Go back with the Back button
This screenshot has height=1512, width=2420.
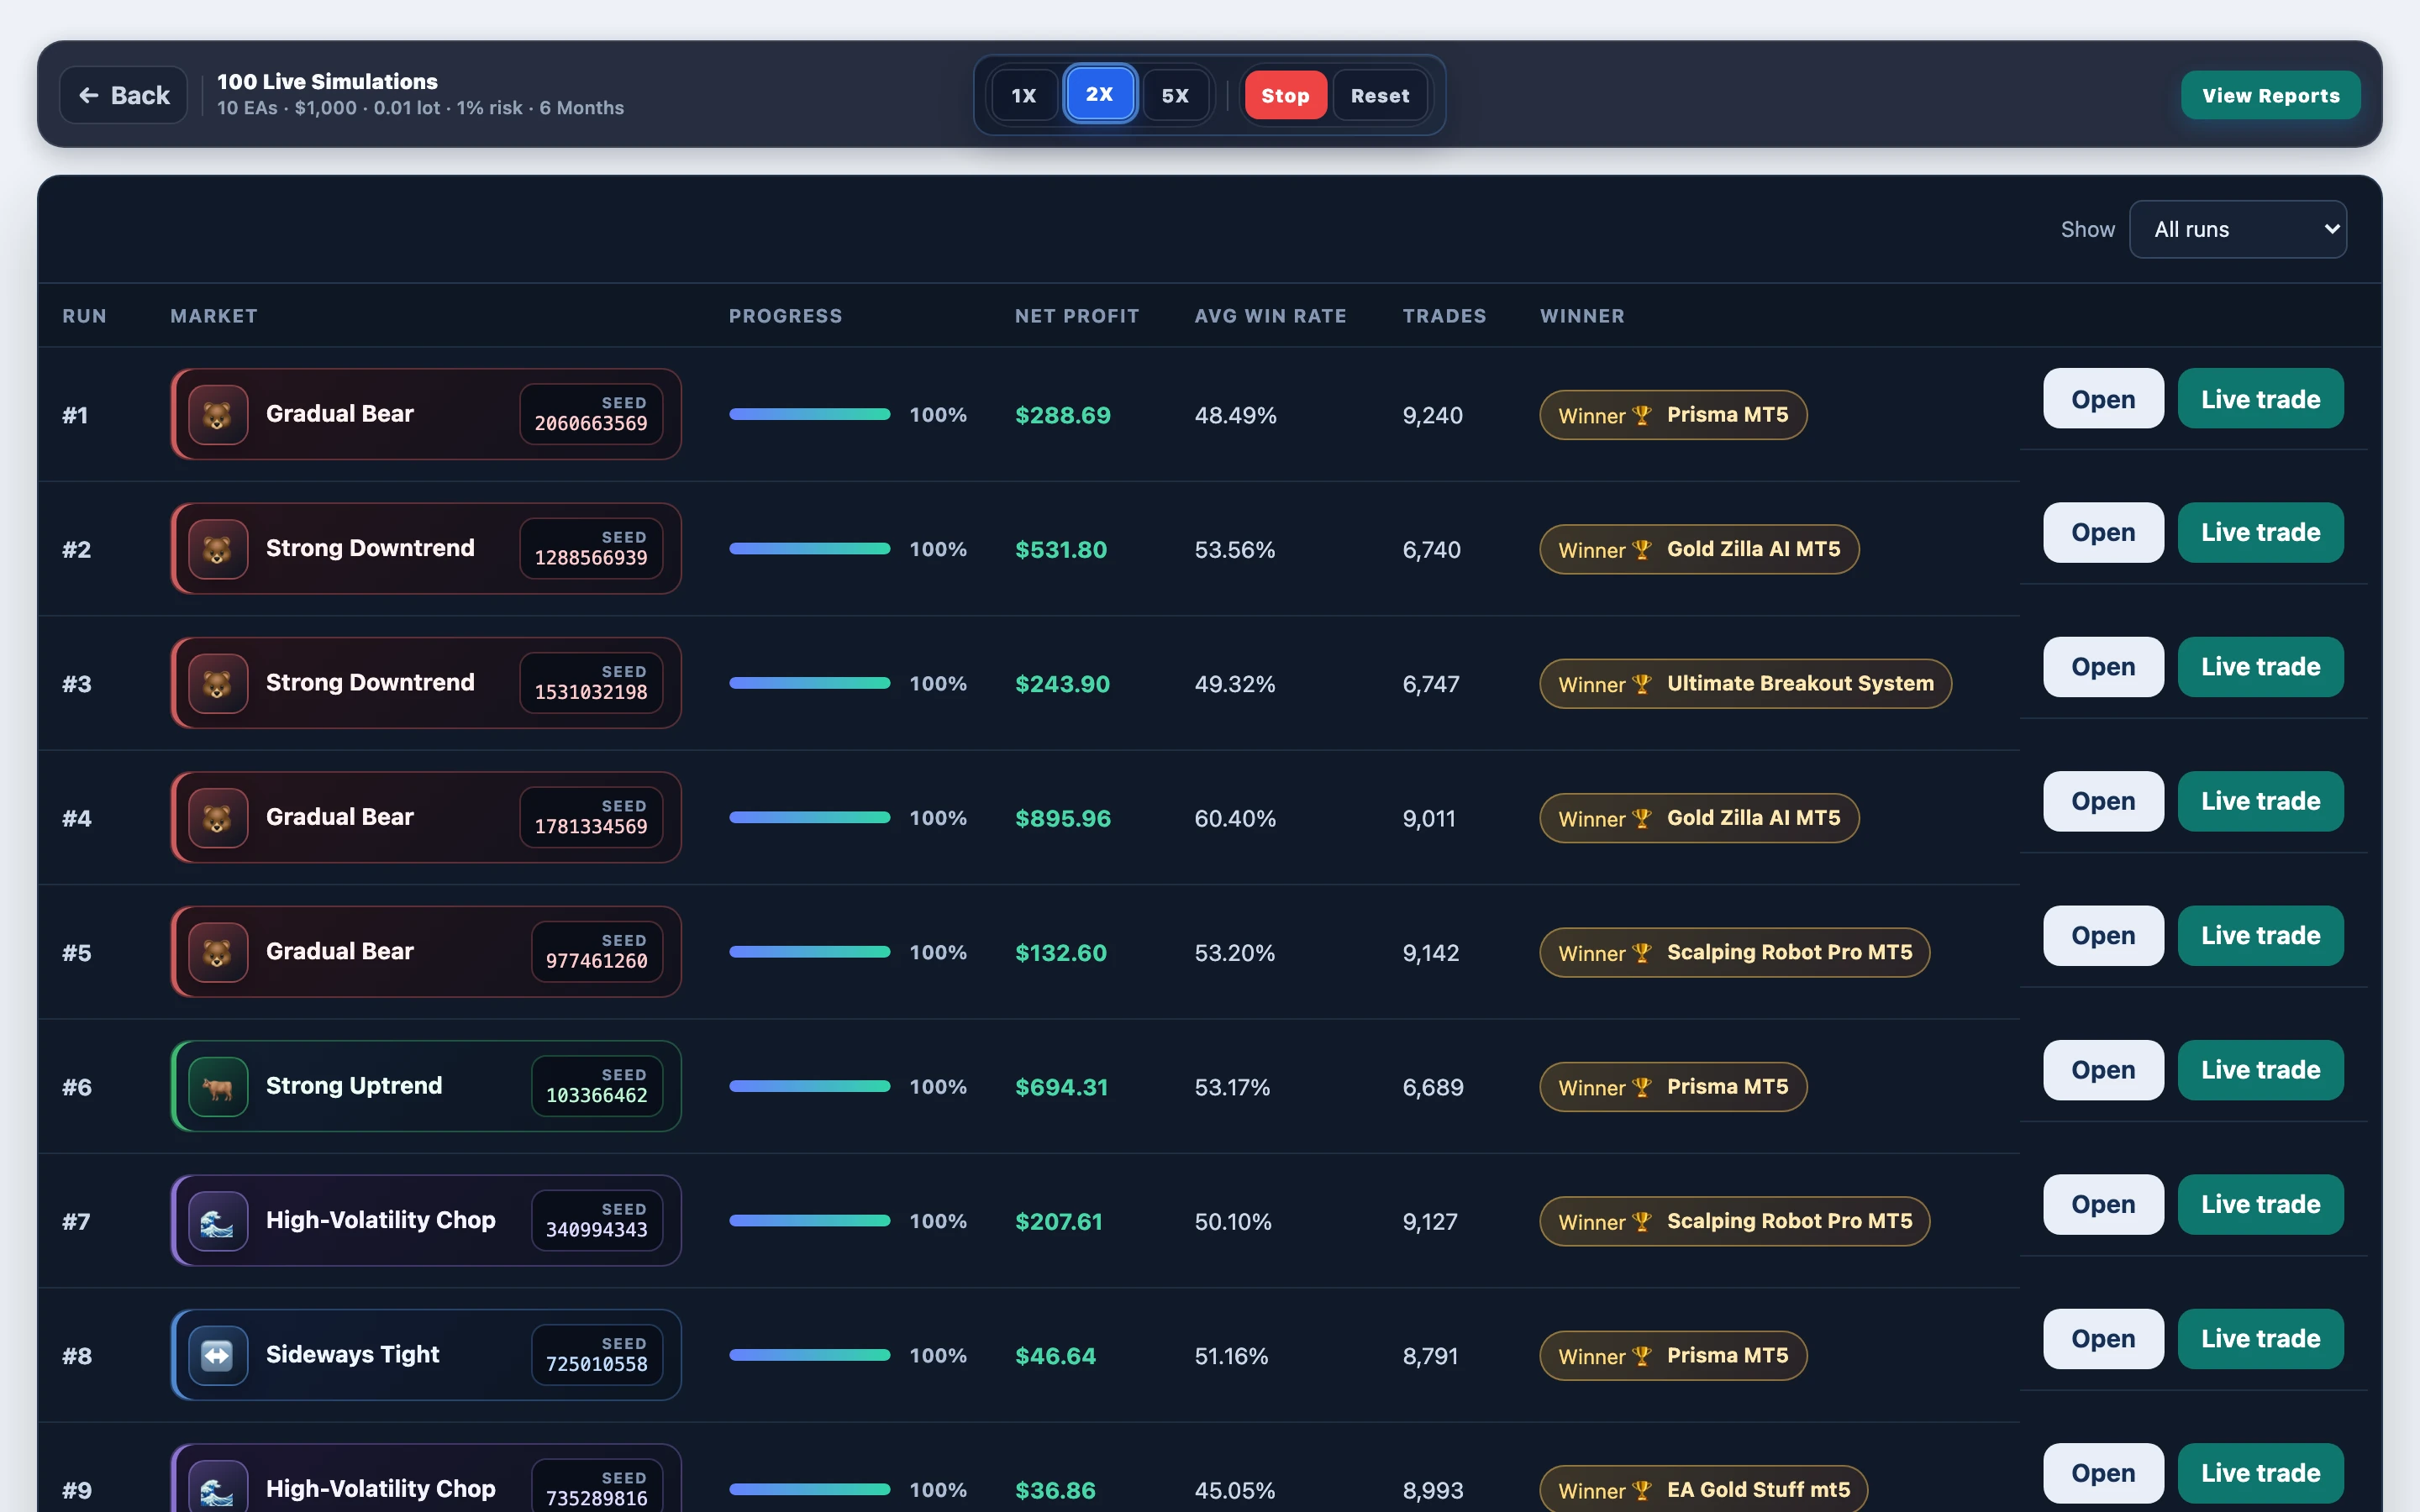click(124, 95)
